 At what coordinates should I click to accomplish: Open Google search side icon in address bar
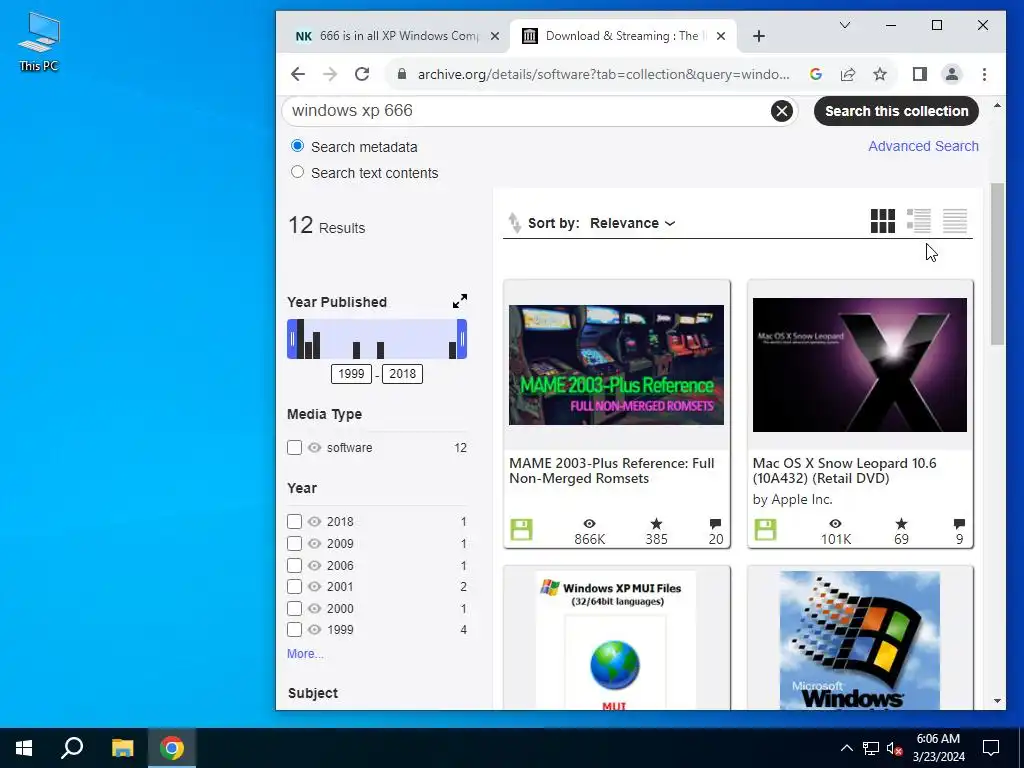click(816, 74)
